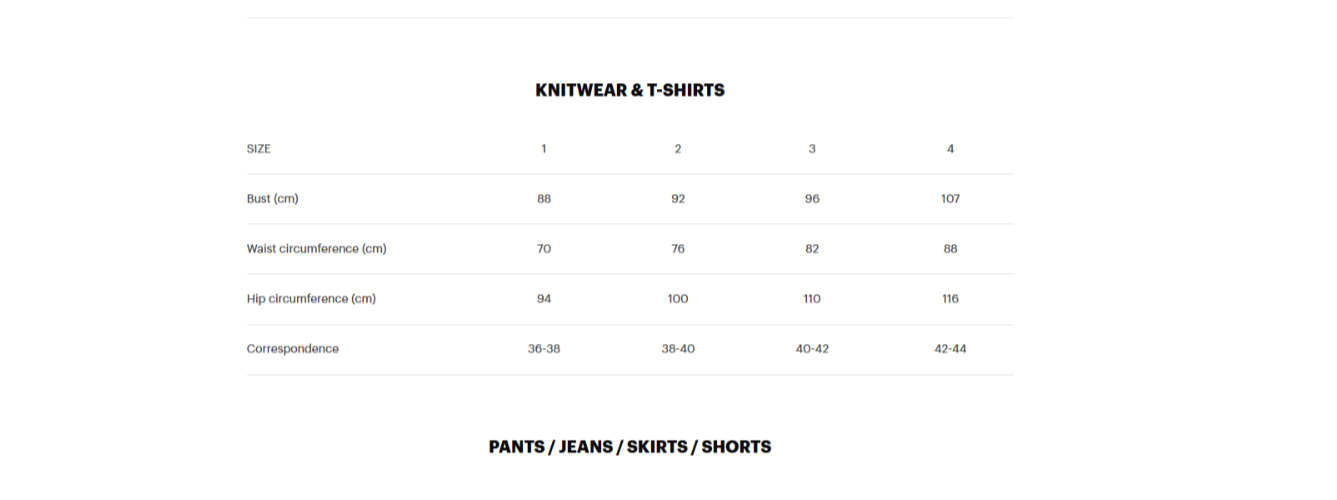Click the 92 bust value

[x=678, y=199]
